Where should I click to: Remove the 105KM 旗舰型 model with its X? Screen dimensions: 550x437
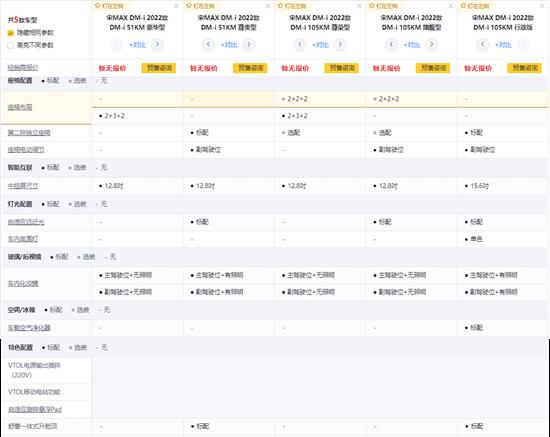coord(451,6)
